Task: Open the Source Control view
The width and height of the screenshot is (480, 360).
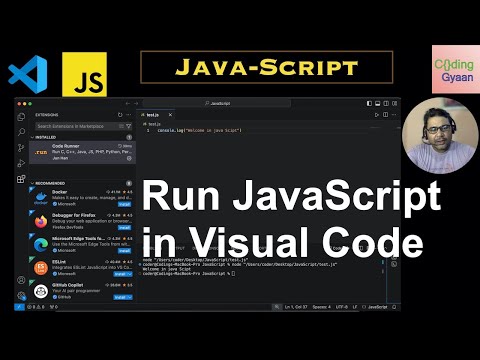Action: pyautogui.click(x=21, y=148)
